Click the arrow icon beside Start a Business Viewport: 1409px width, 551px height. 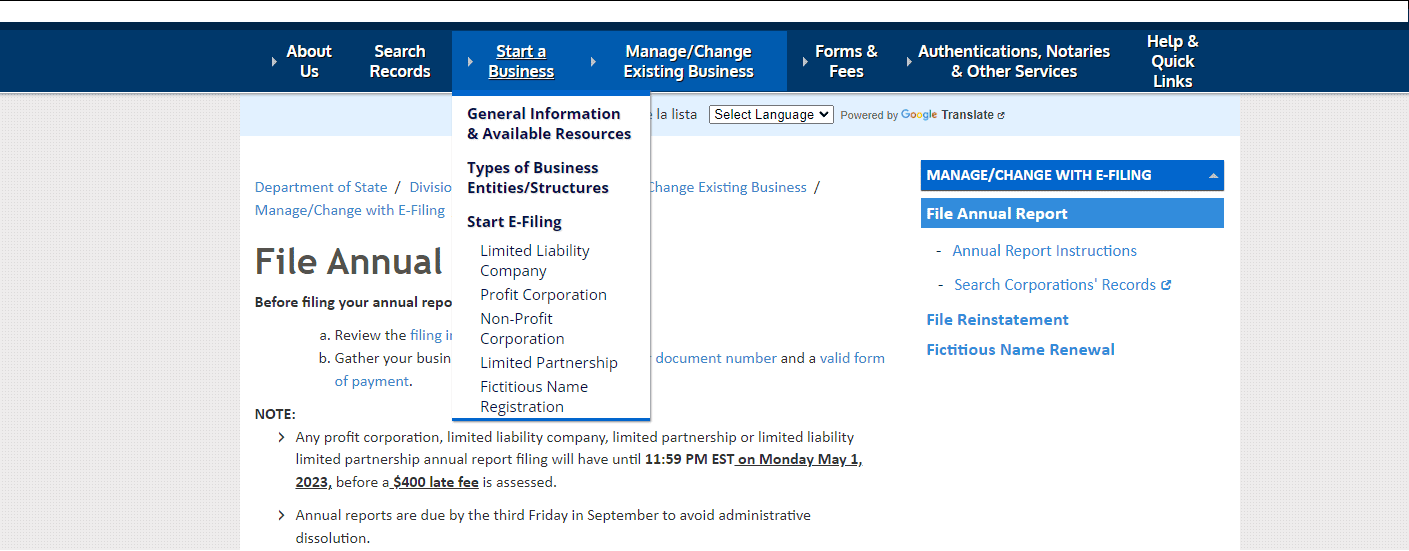point(470,62)
